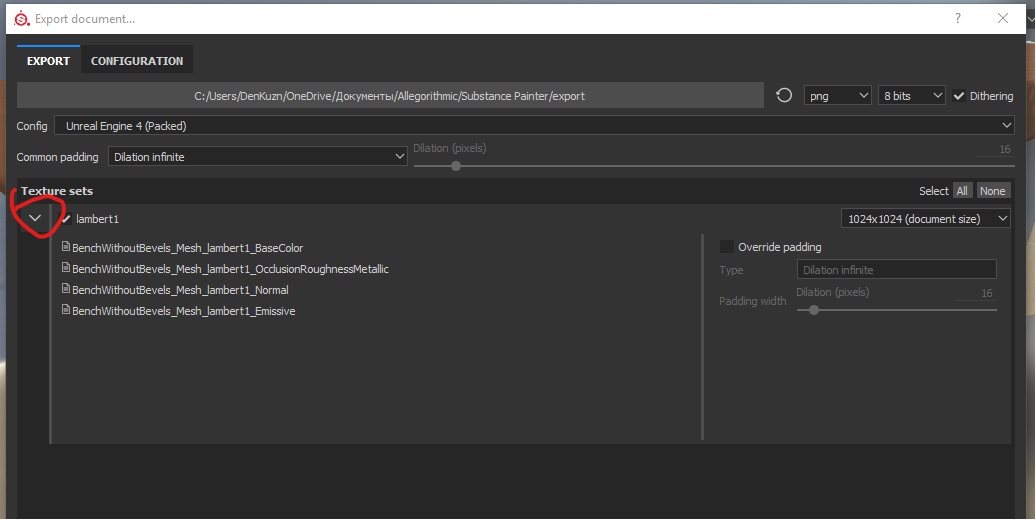Click Select None texture sets button
The image size is (1036, 520).
[x=992, y=191]
